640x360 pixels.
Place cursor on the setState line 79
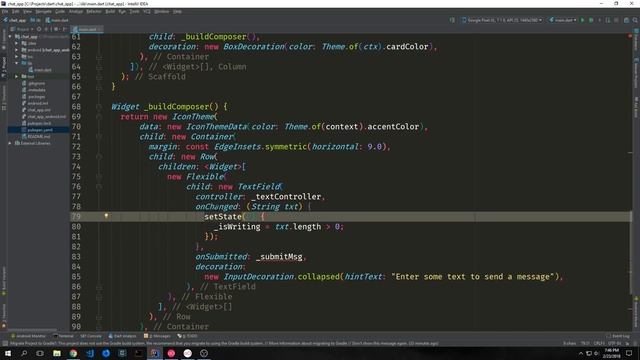[351, 216]
